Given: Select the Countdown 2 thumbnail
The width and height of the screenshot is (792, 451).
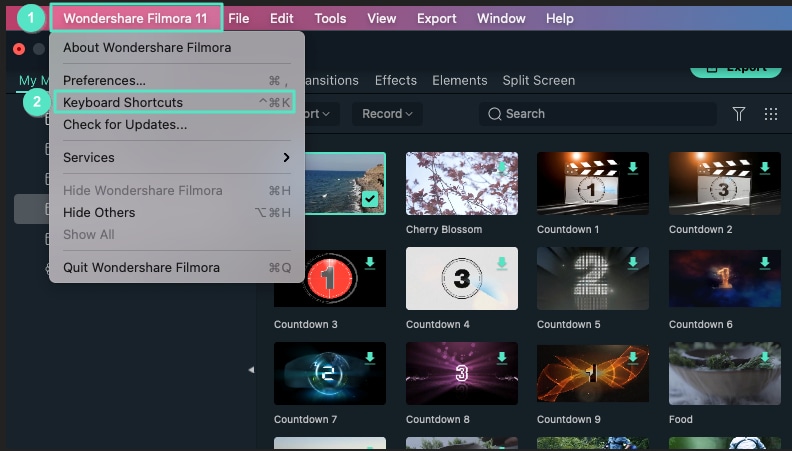Looking at the screenshot, I should click(x=724, y=183).
